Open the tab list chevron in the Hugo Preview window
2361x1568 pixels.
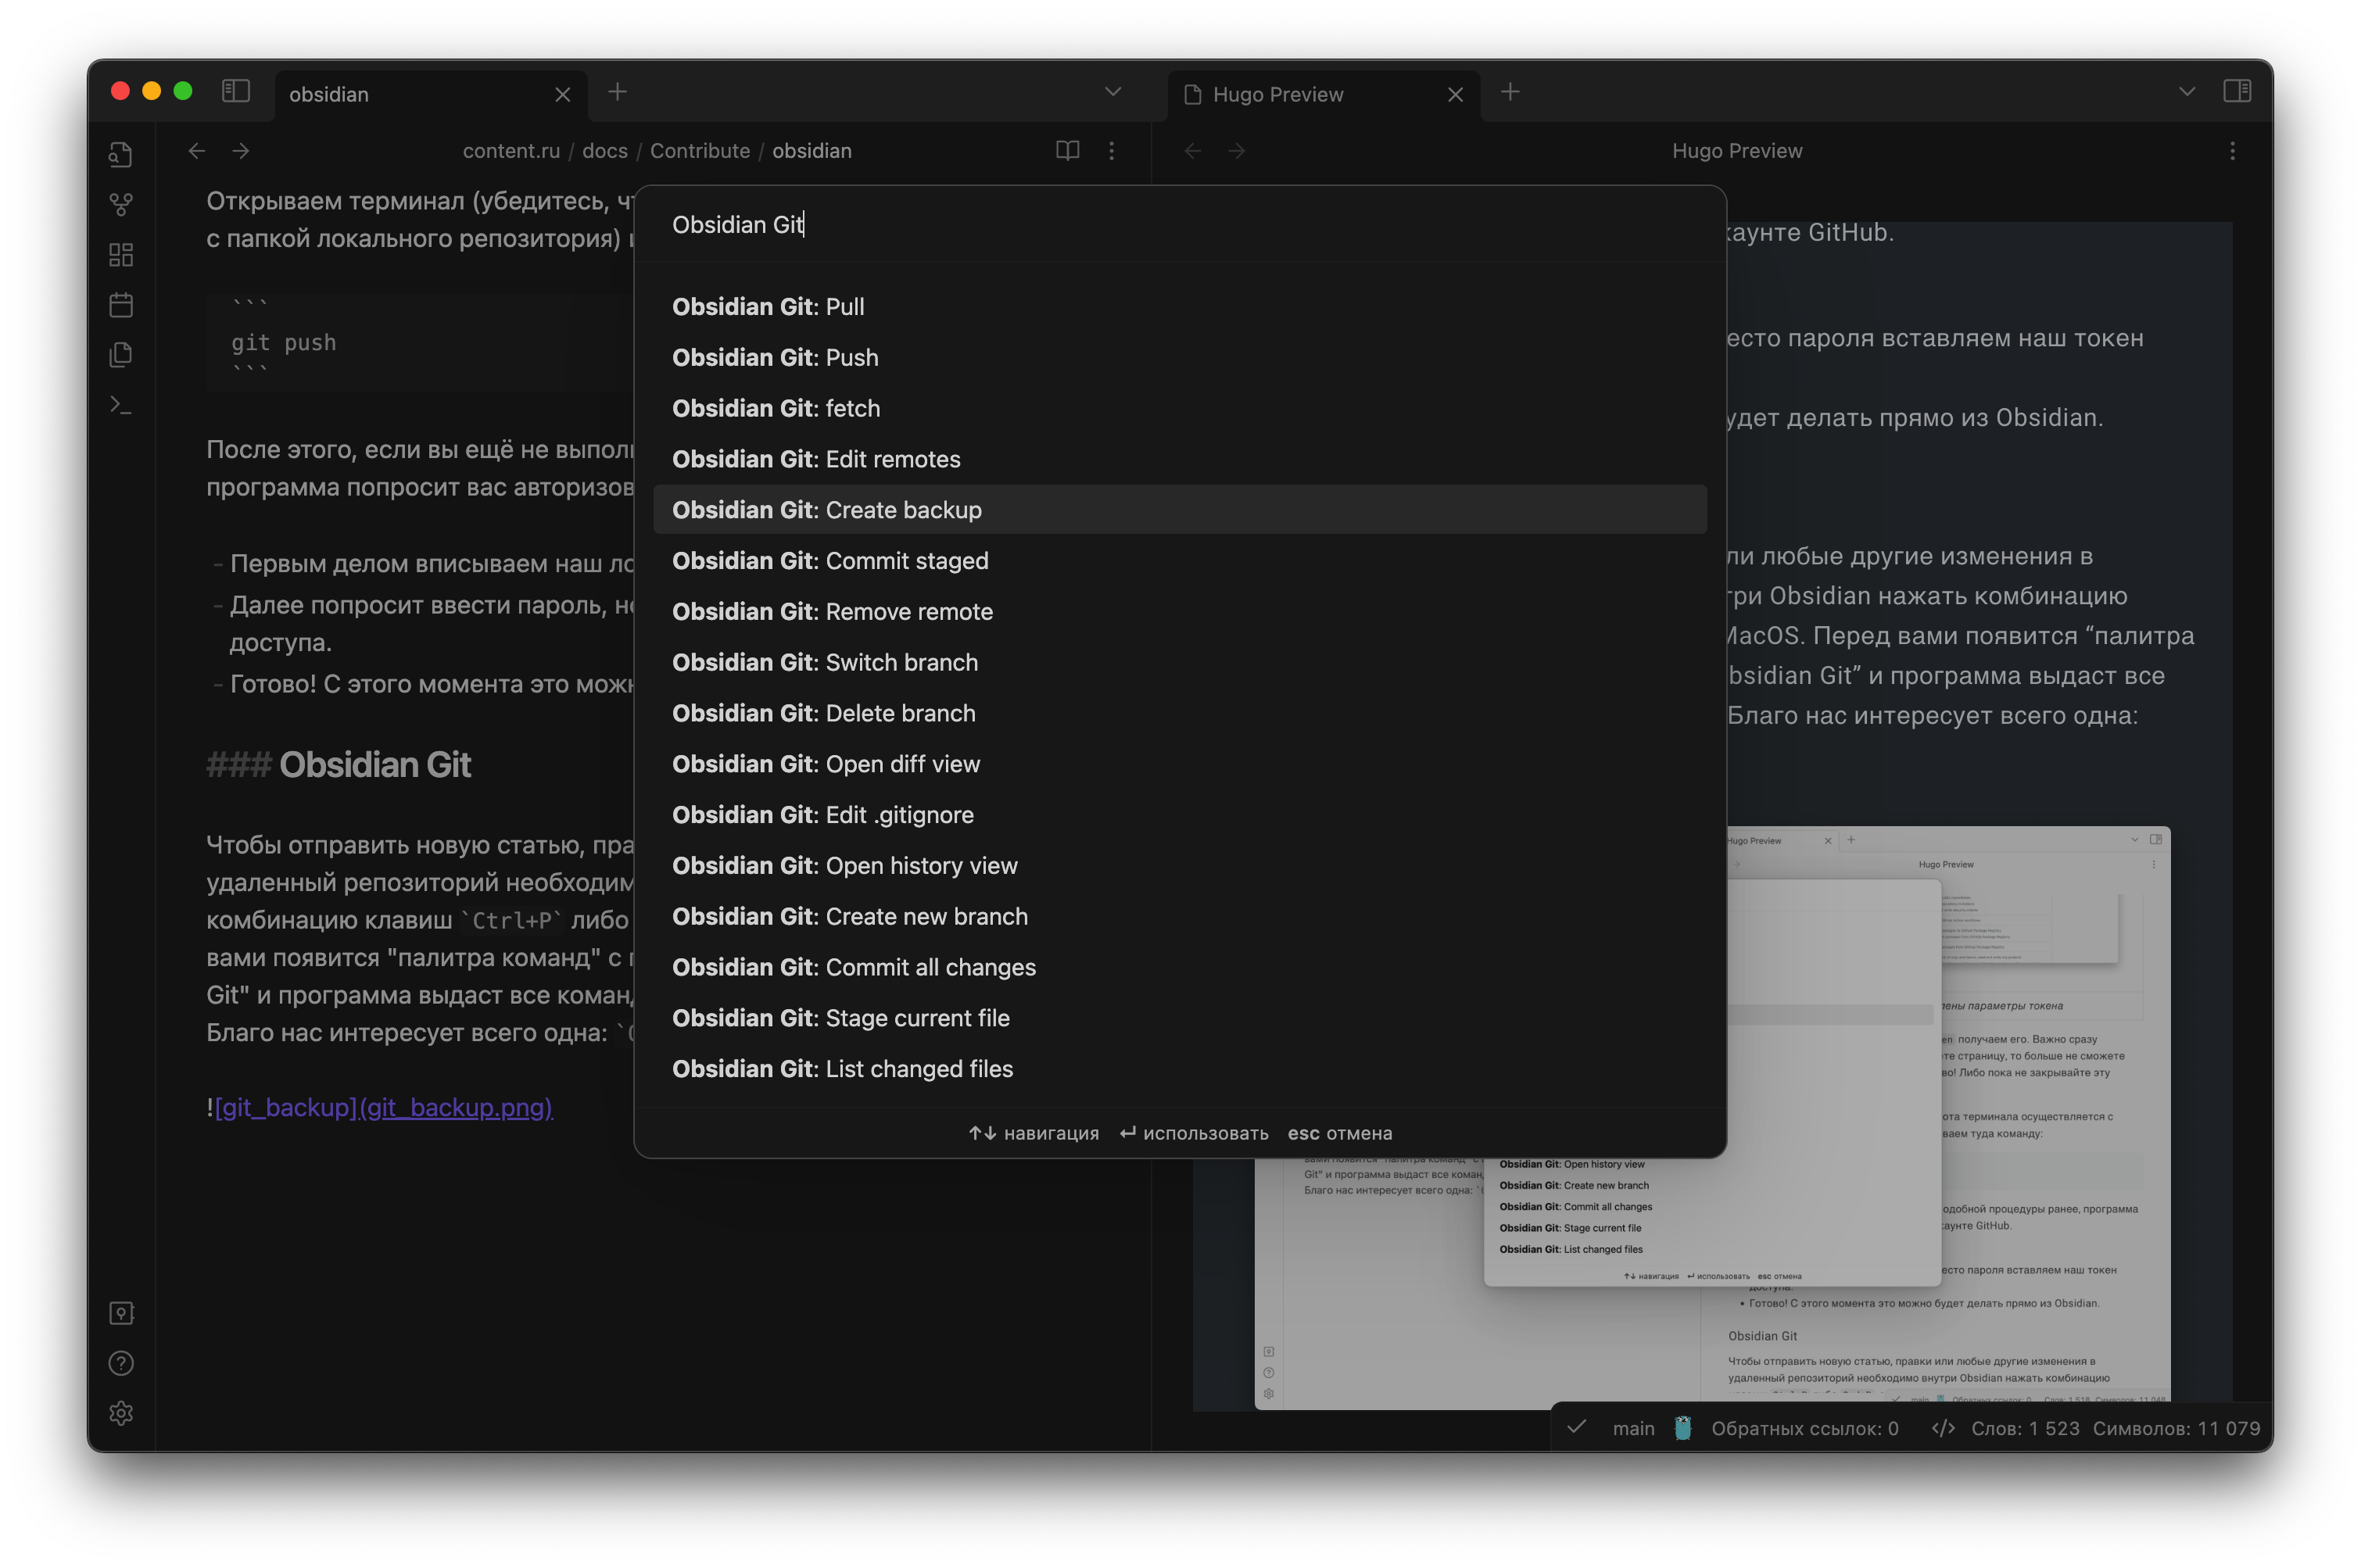click(2186, 91)
